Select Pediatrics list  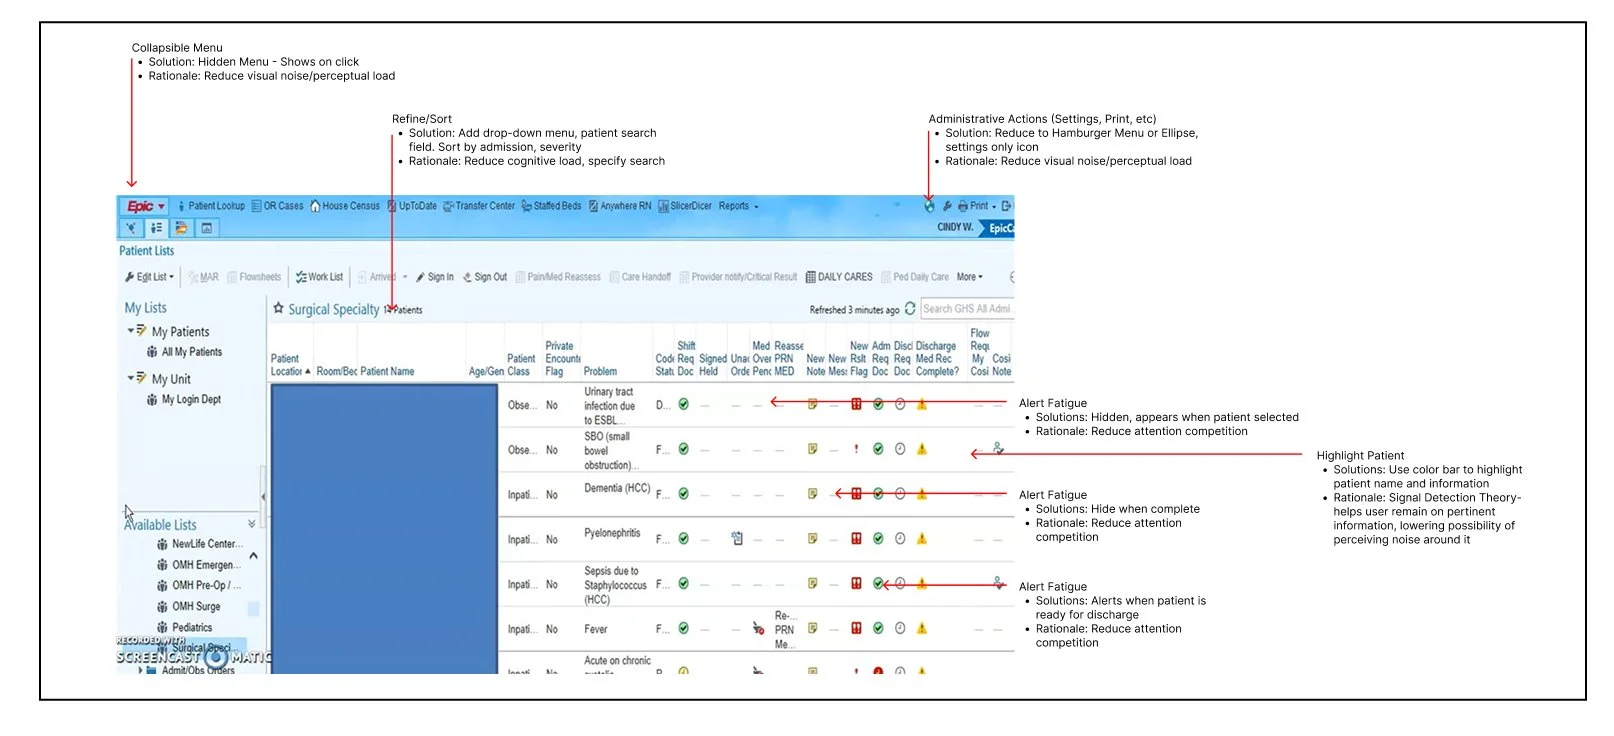pyautogui.click(x=185, y=628)
